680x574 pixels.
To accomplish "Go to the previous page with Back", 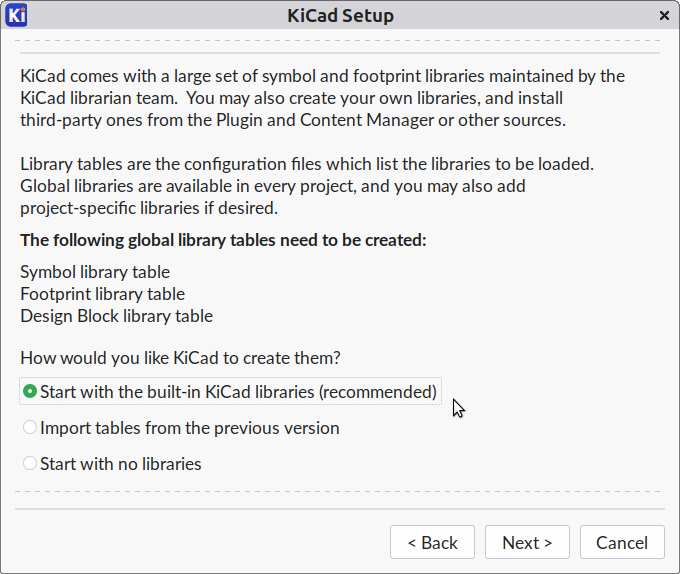I will pos(432,542).
